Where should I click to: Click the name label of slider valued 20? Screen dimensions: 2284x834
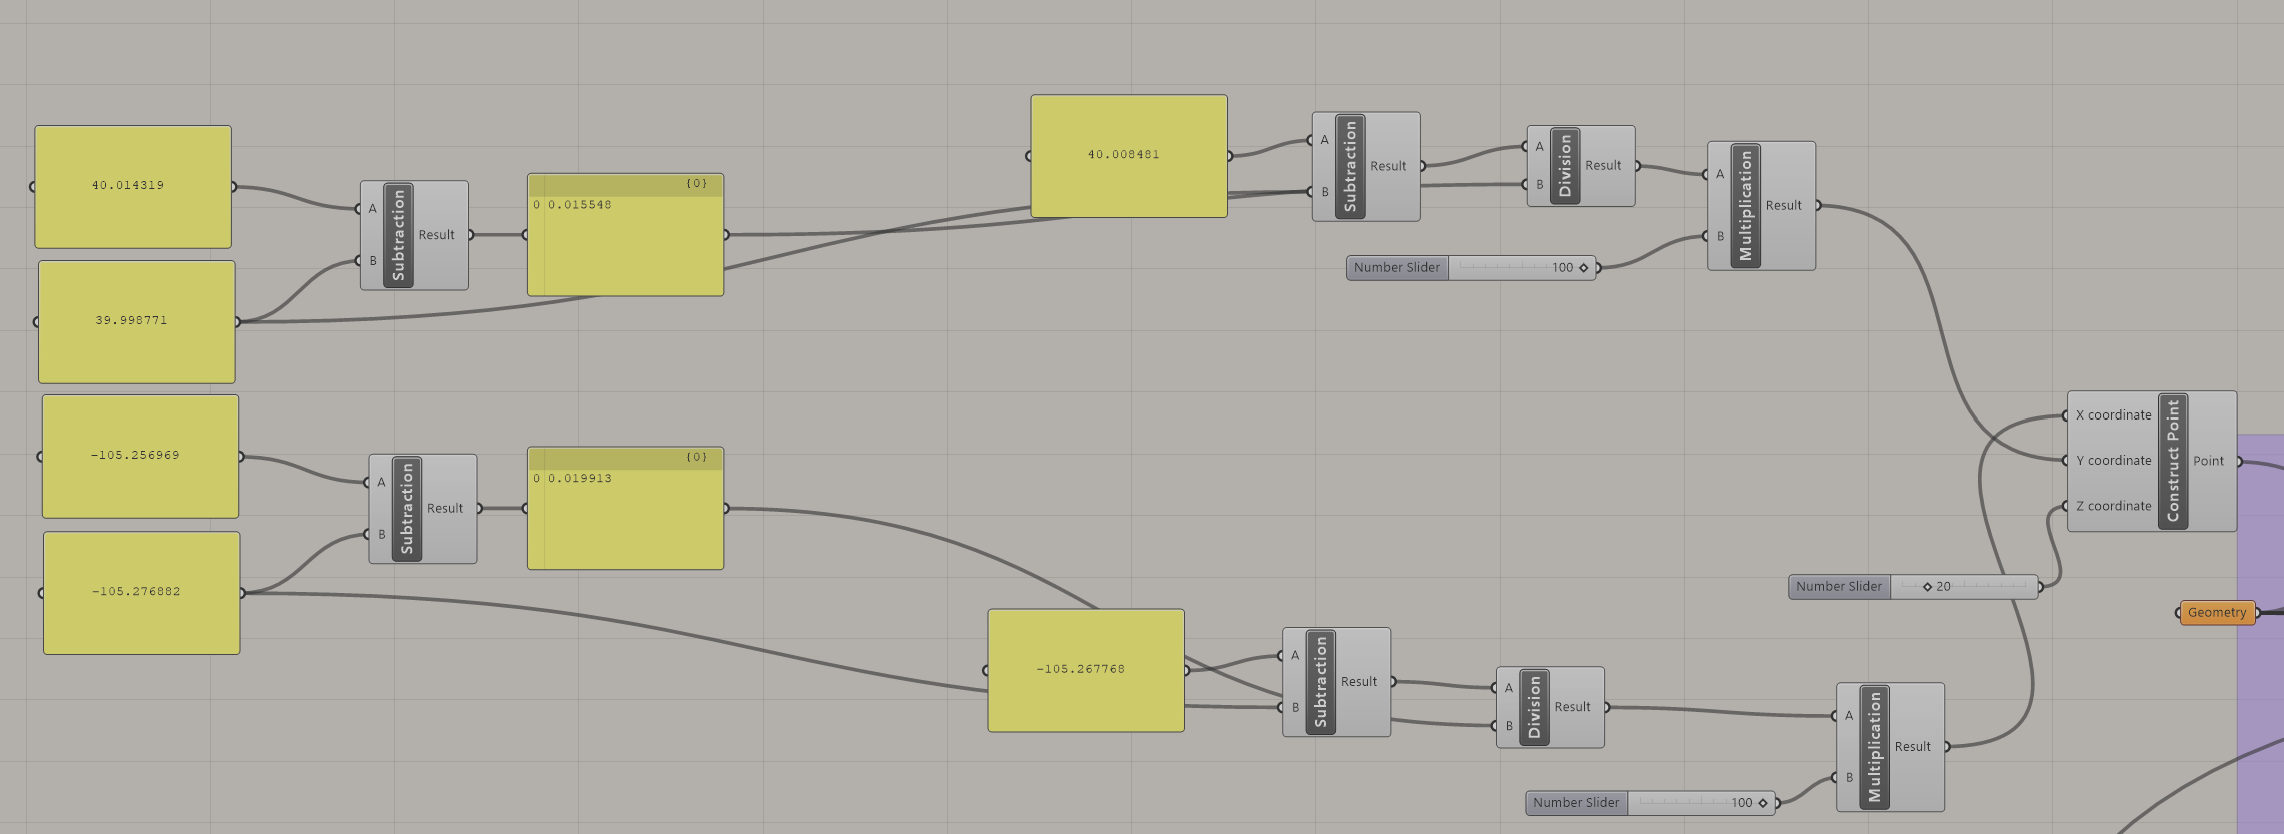point(1839,587)
